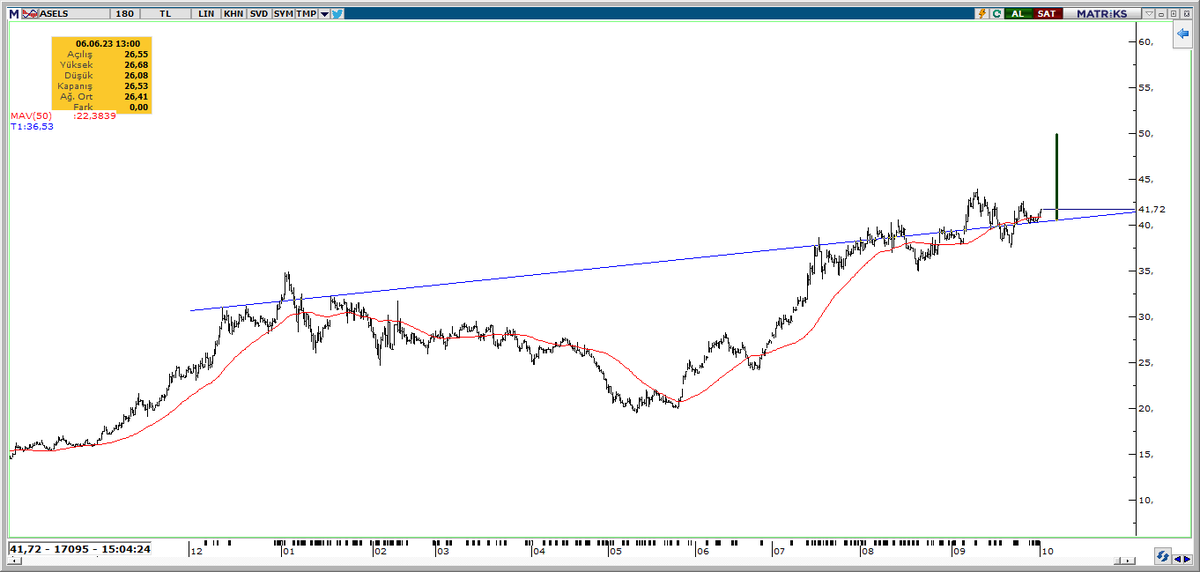Open the MATRIKS menu button
The image size is (1200, 572).
(x=1102, y=14)
